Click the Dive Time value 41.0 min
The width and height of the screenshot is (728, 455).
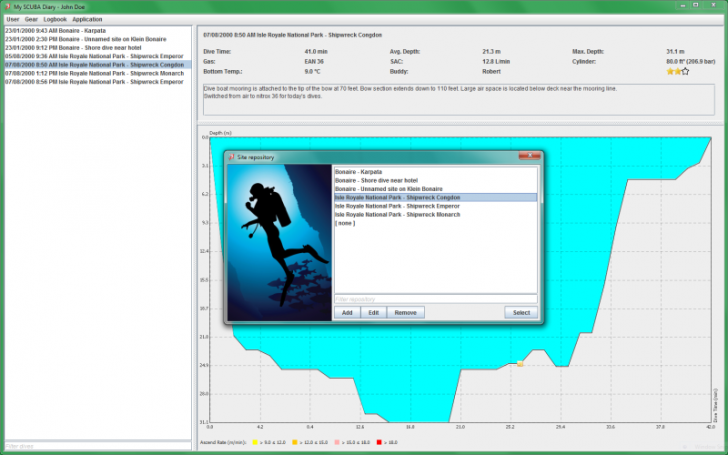click(x=316, y=52)
